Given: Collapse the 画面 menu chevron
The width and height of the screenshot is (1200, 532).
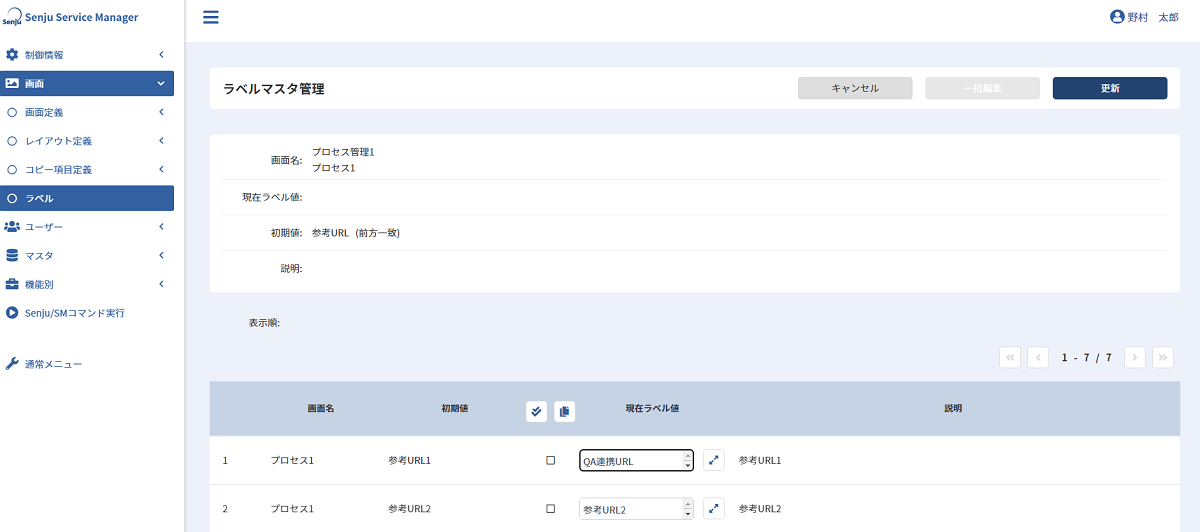Looking at the screenshot, I should click(x=161, y=83).
